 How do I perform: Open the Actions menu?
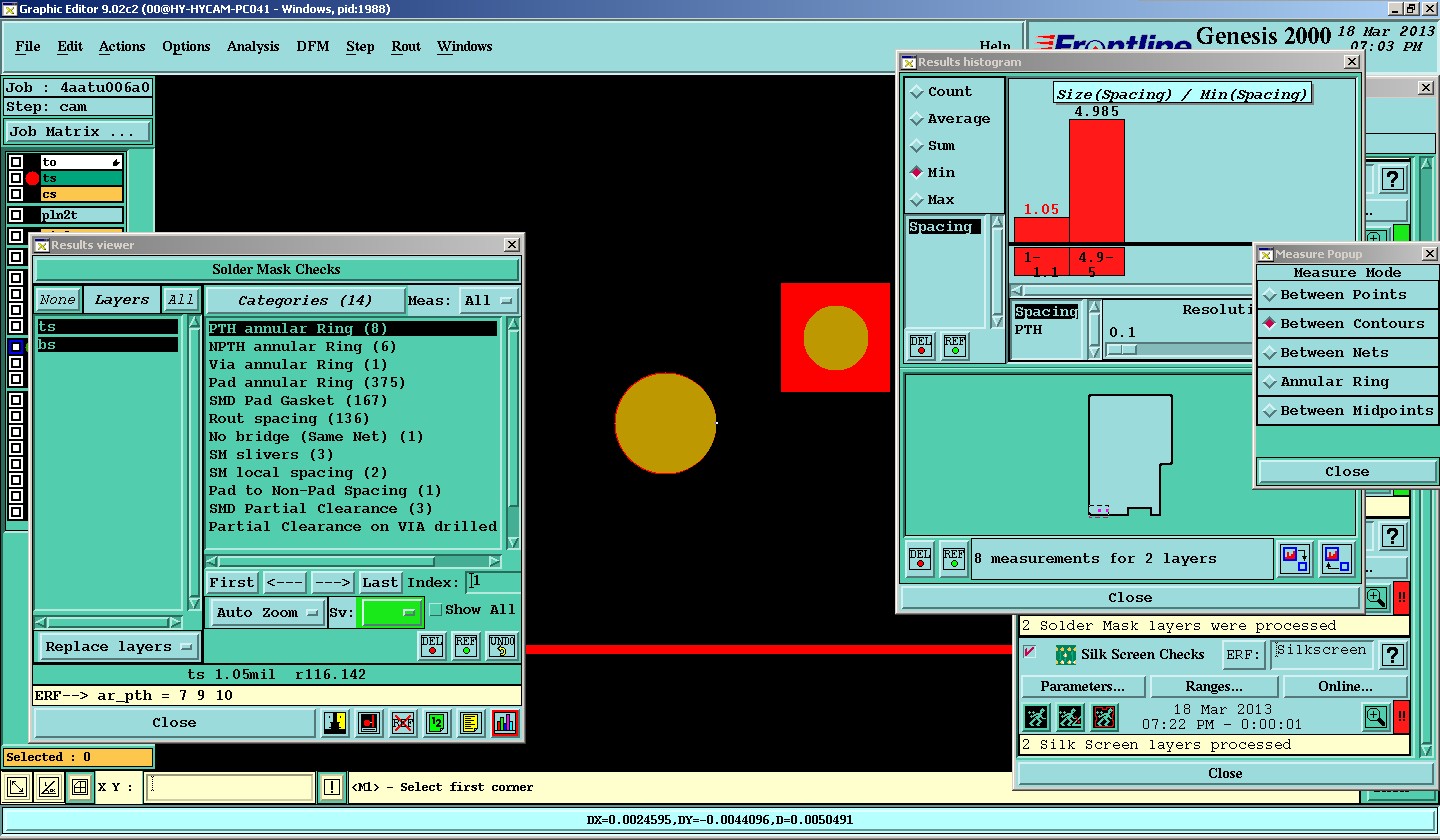pos(122,46)
